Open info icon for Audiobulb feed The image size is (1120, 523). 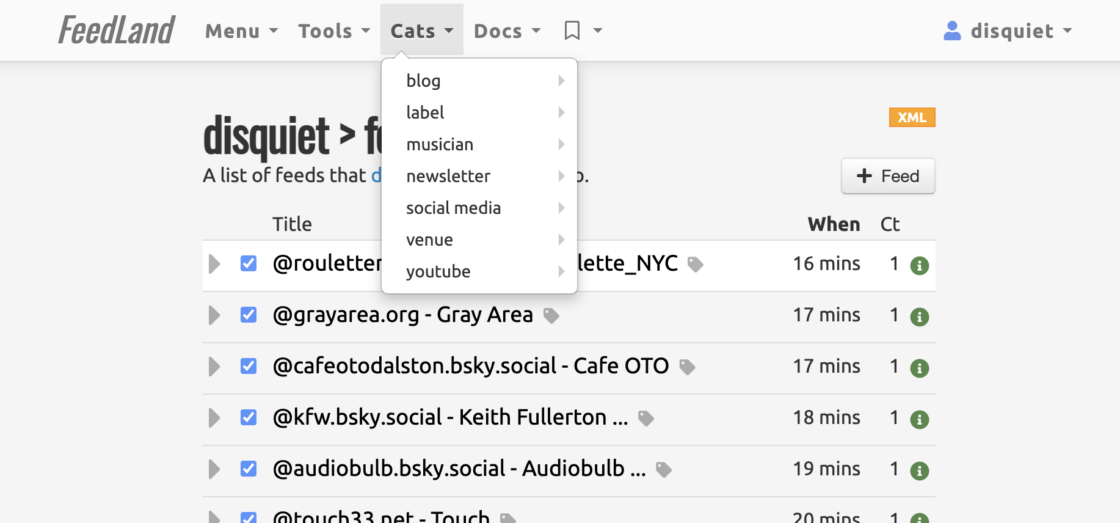coord(919,471)
